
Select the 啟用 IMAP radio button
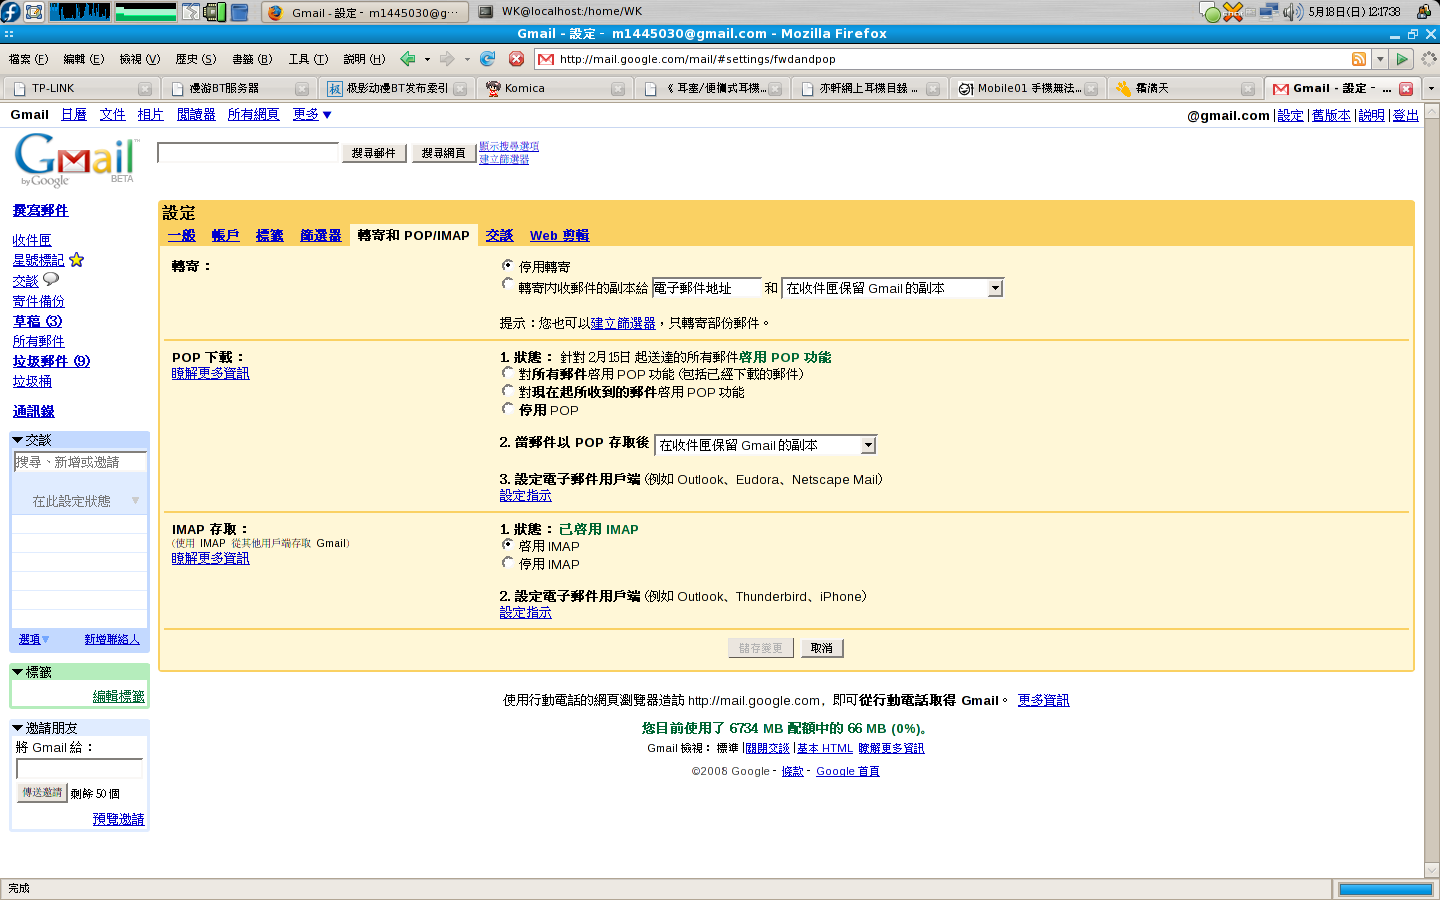coord(508,545)
